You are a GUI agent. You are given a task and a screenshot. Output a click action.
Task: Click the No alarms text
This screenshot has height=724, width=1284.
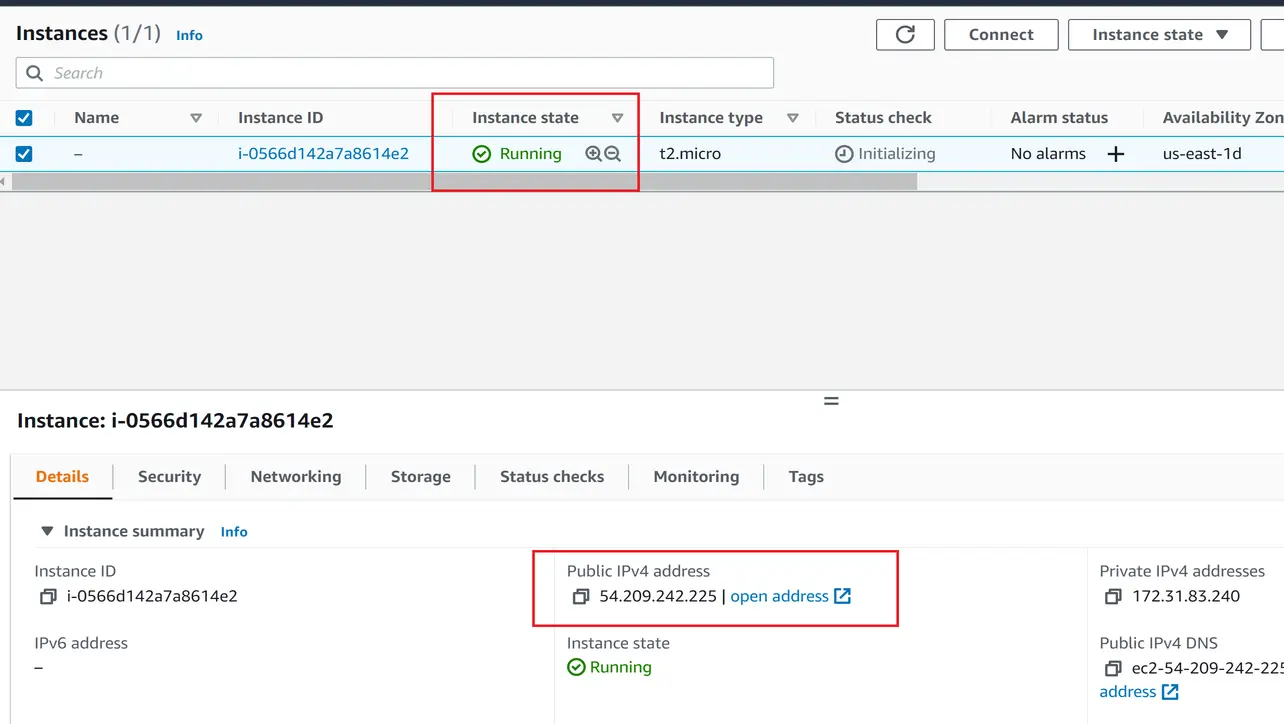pos(1048,154)
